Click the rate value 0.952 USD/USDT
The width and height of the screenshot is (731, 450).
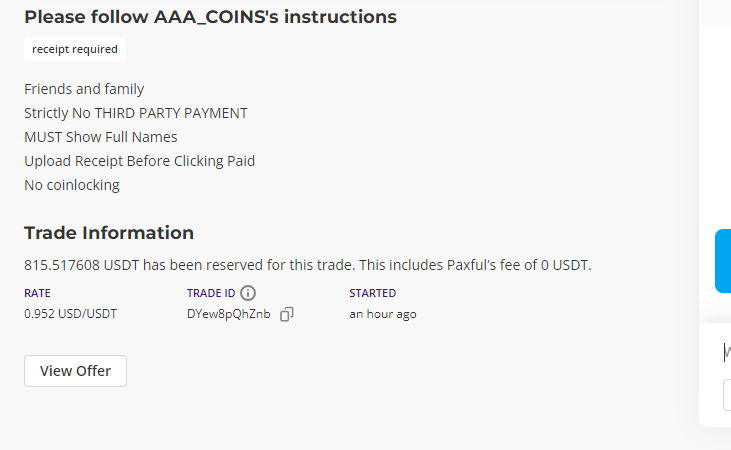(70, 314)
